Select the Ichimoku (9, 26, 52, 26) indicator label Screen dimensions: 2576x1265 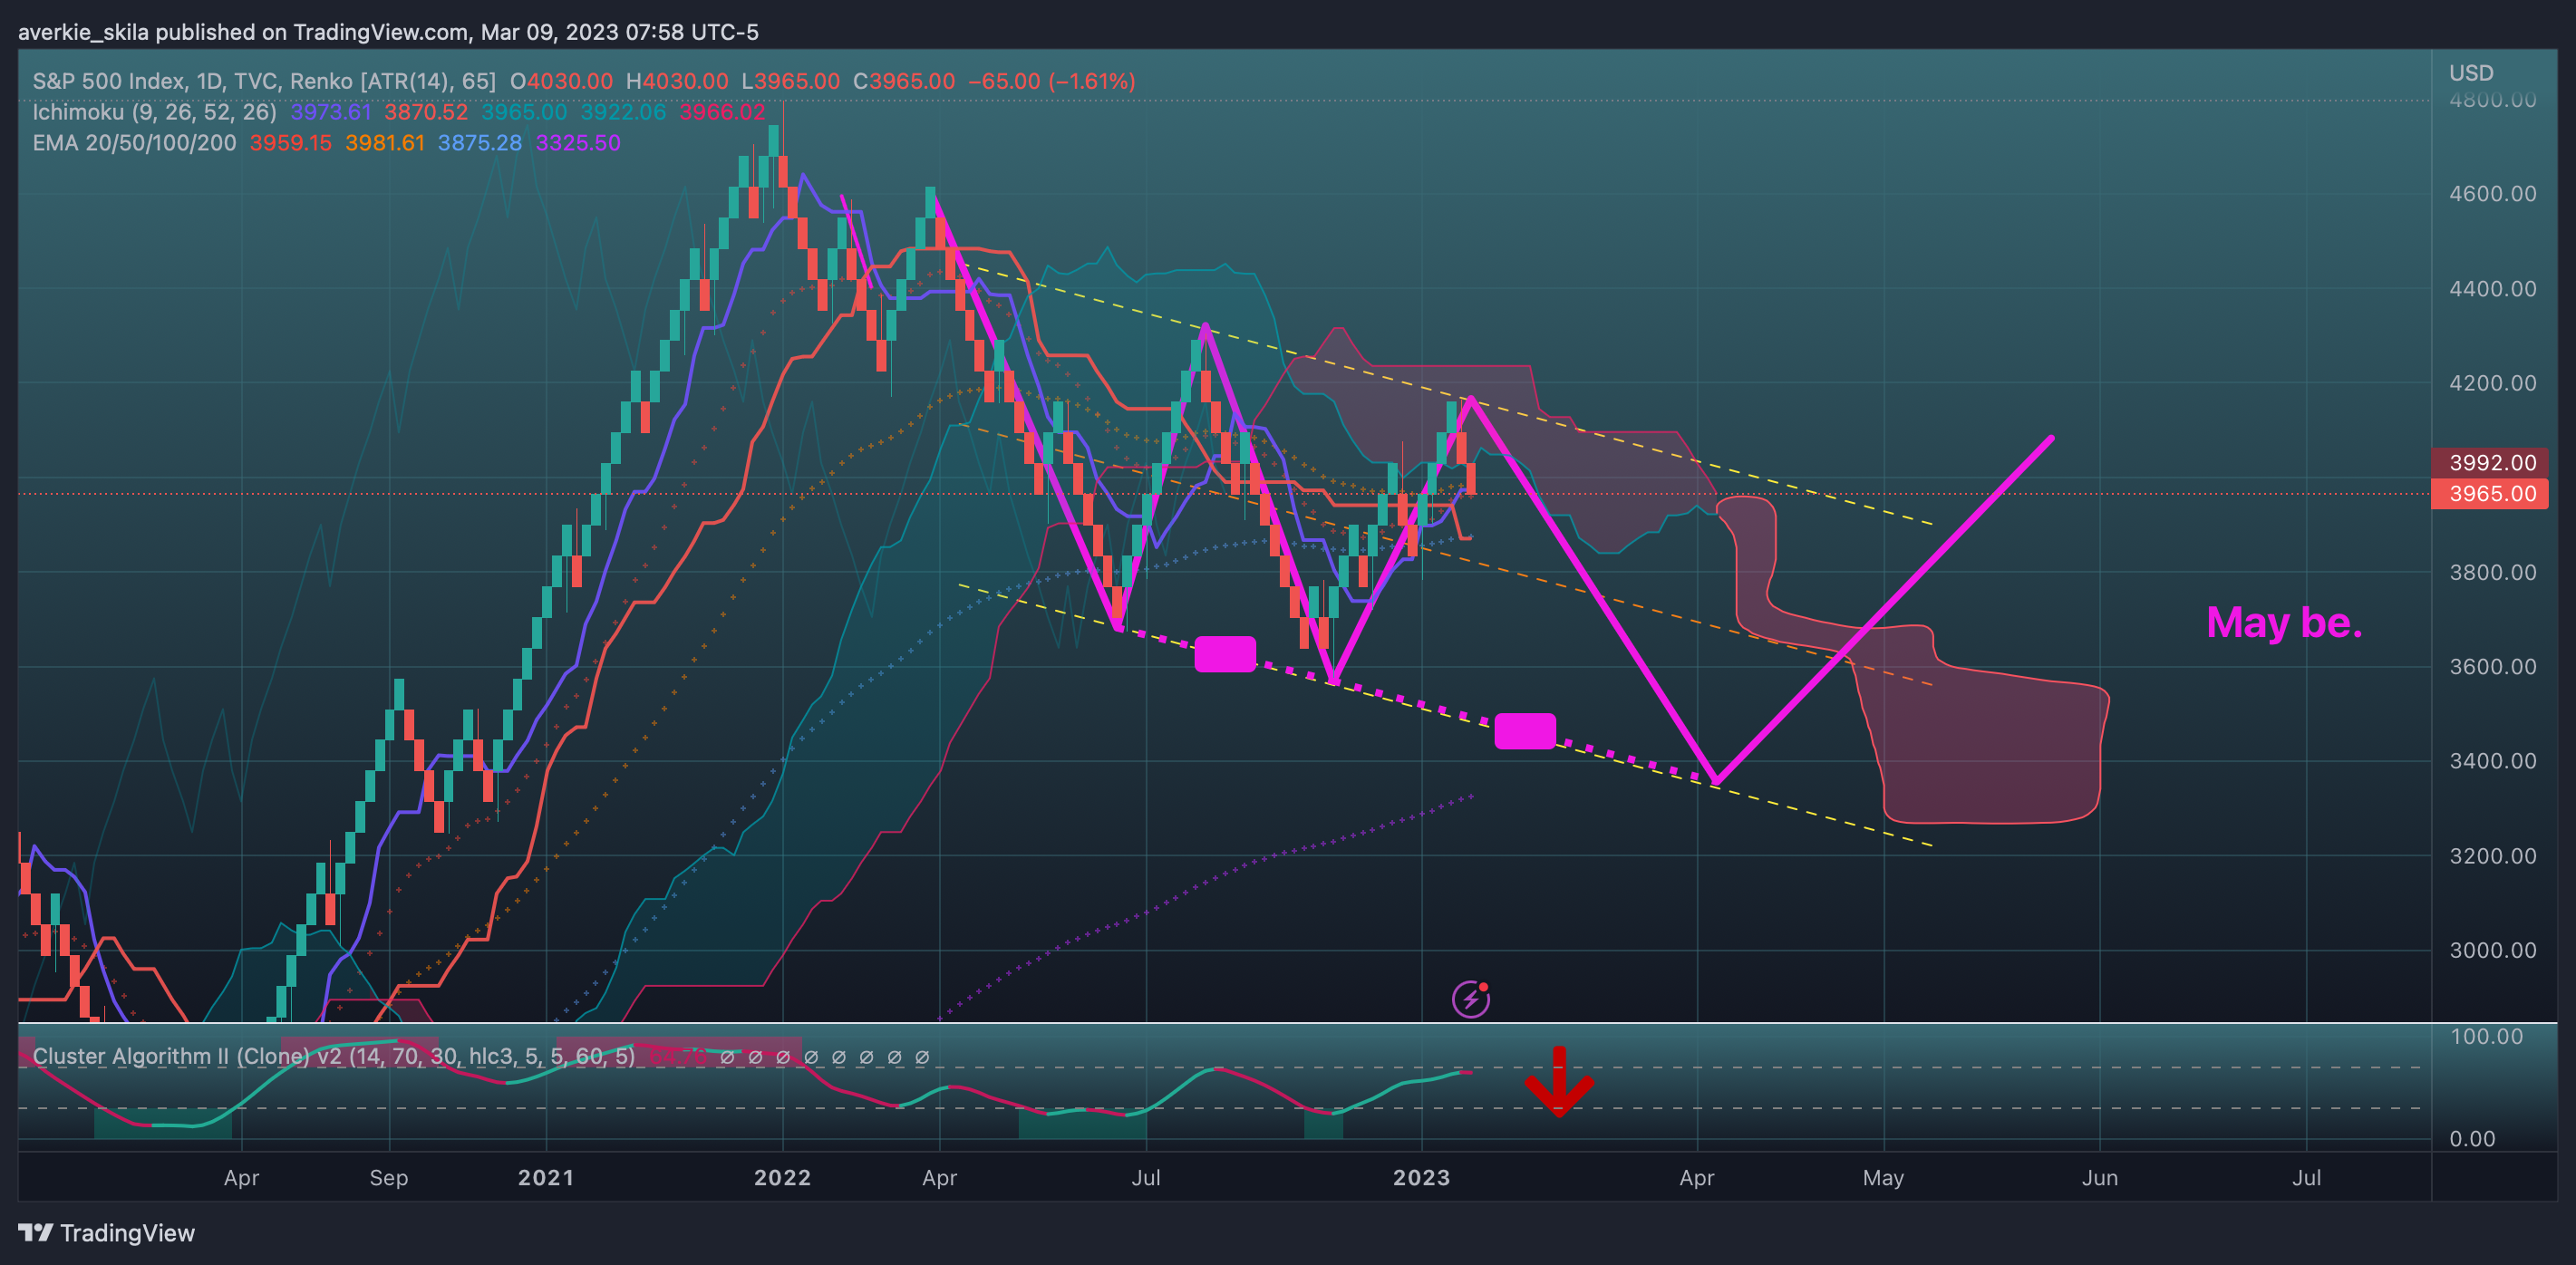154,112
